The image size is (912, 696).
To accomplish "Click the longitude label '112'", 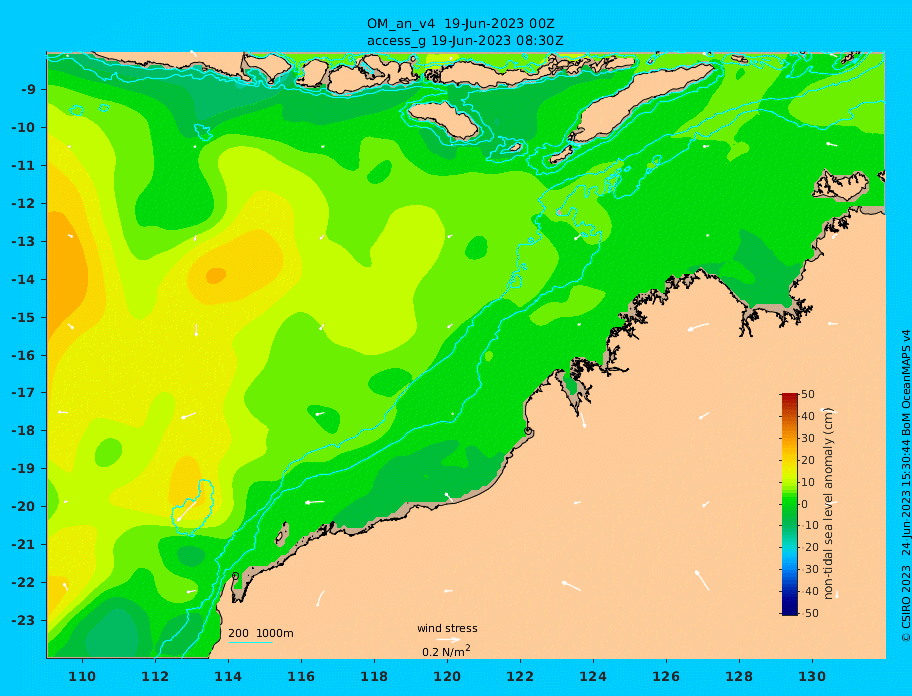I will (155, 676).
